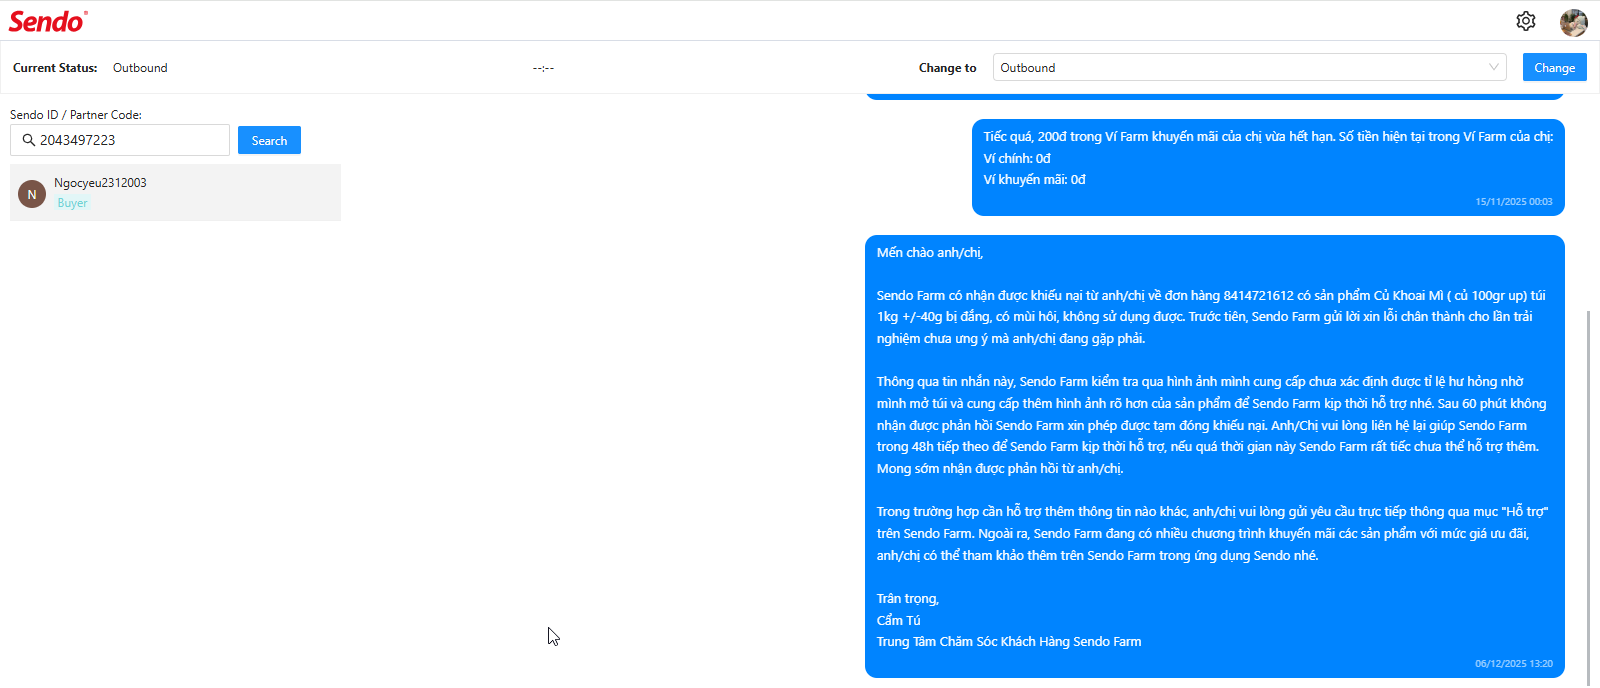The height and width of the screenshot is (688, 1600).
Task: Click the 'Change to' label
Action: point(947,68)
